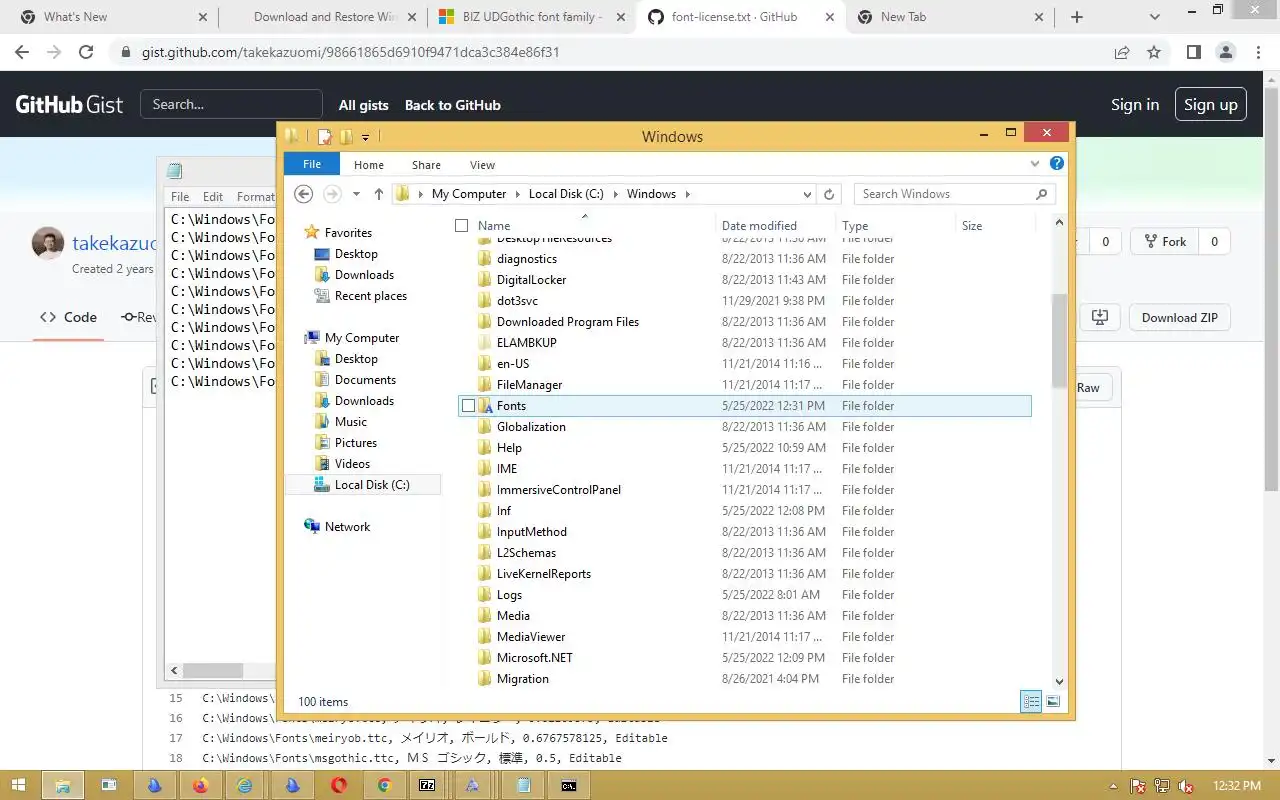The width and height of the screenshot is (1280, 800).
Task: Select the DigitalLocker folder
Action: pos(531,280)
